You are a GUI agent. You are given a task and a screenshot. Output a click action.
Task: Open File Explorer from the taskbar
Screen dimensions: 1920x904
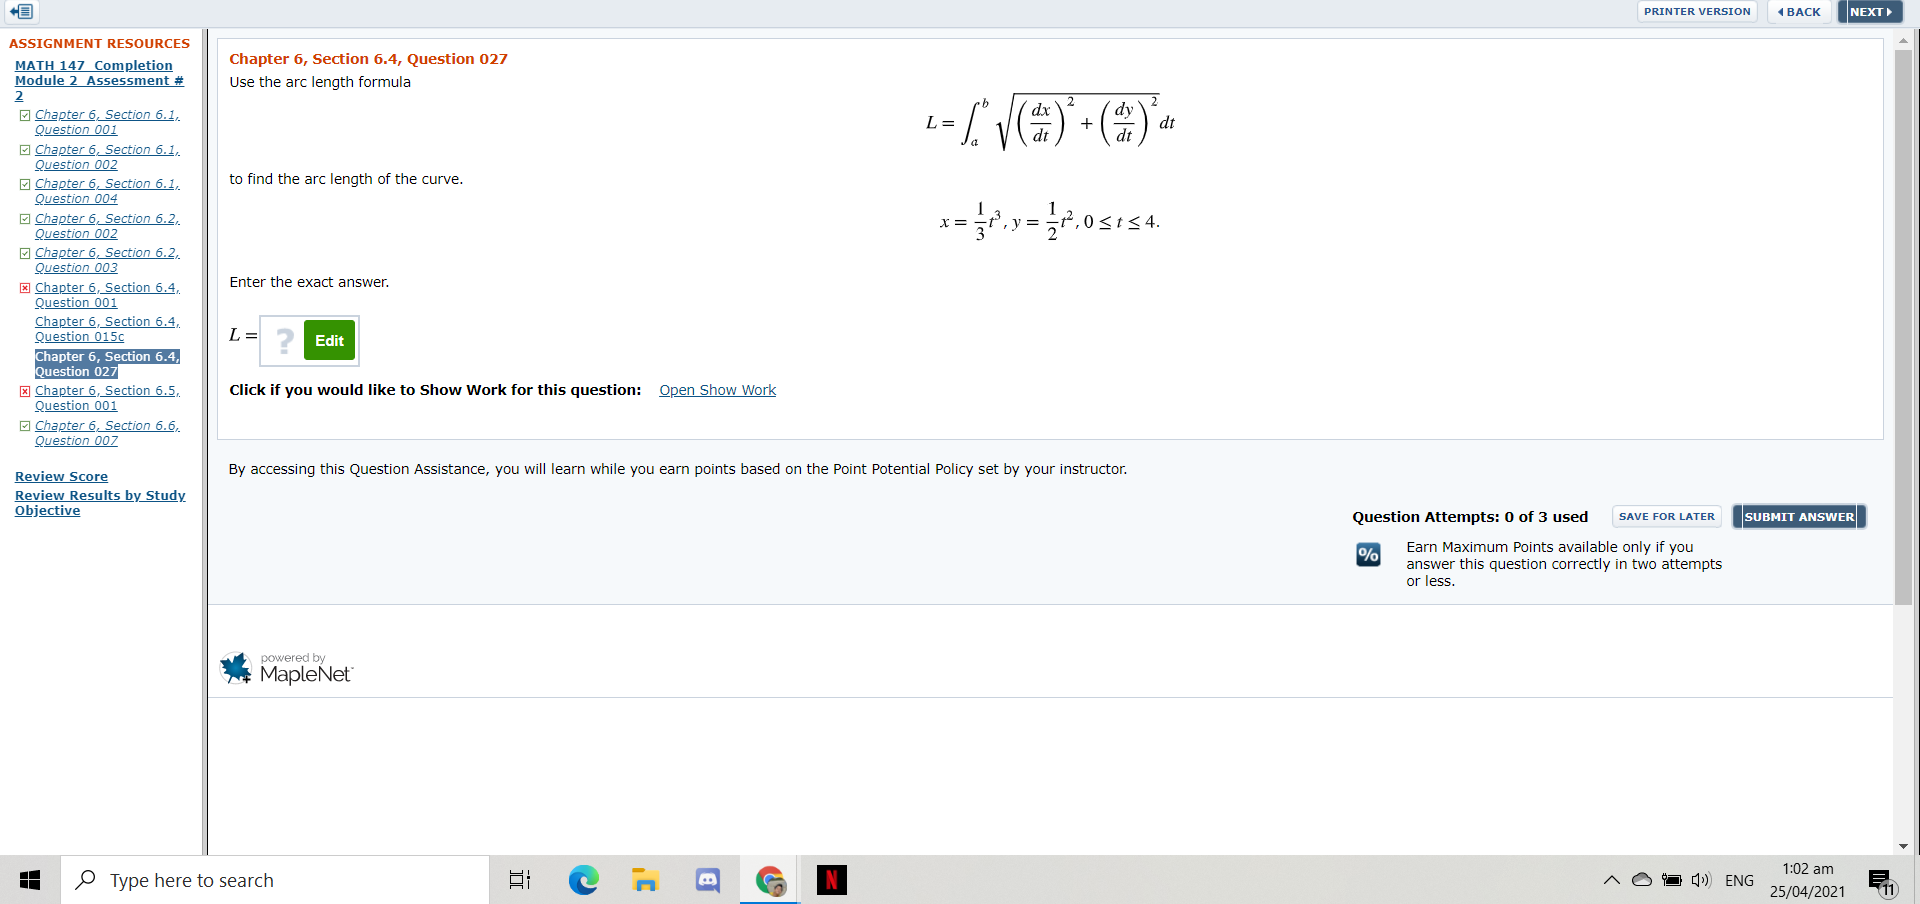pos(645,880)
